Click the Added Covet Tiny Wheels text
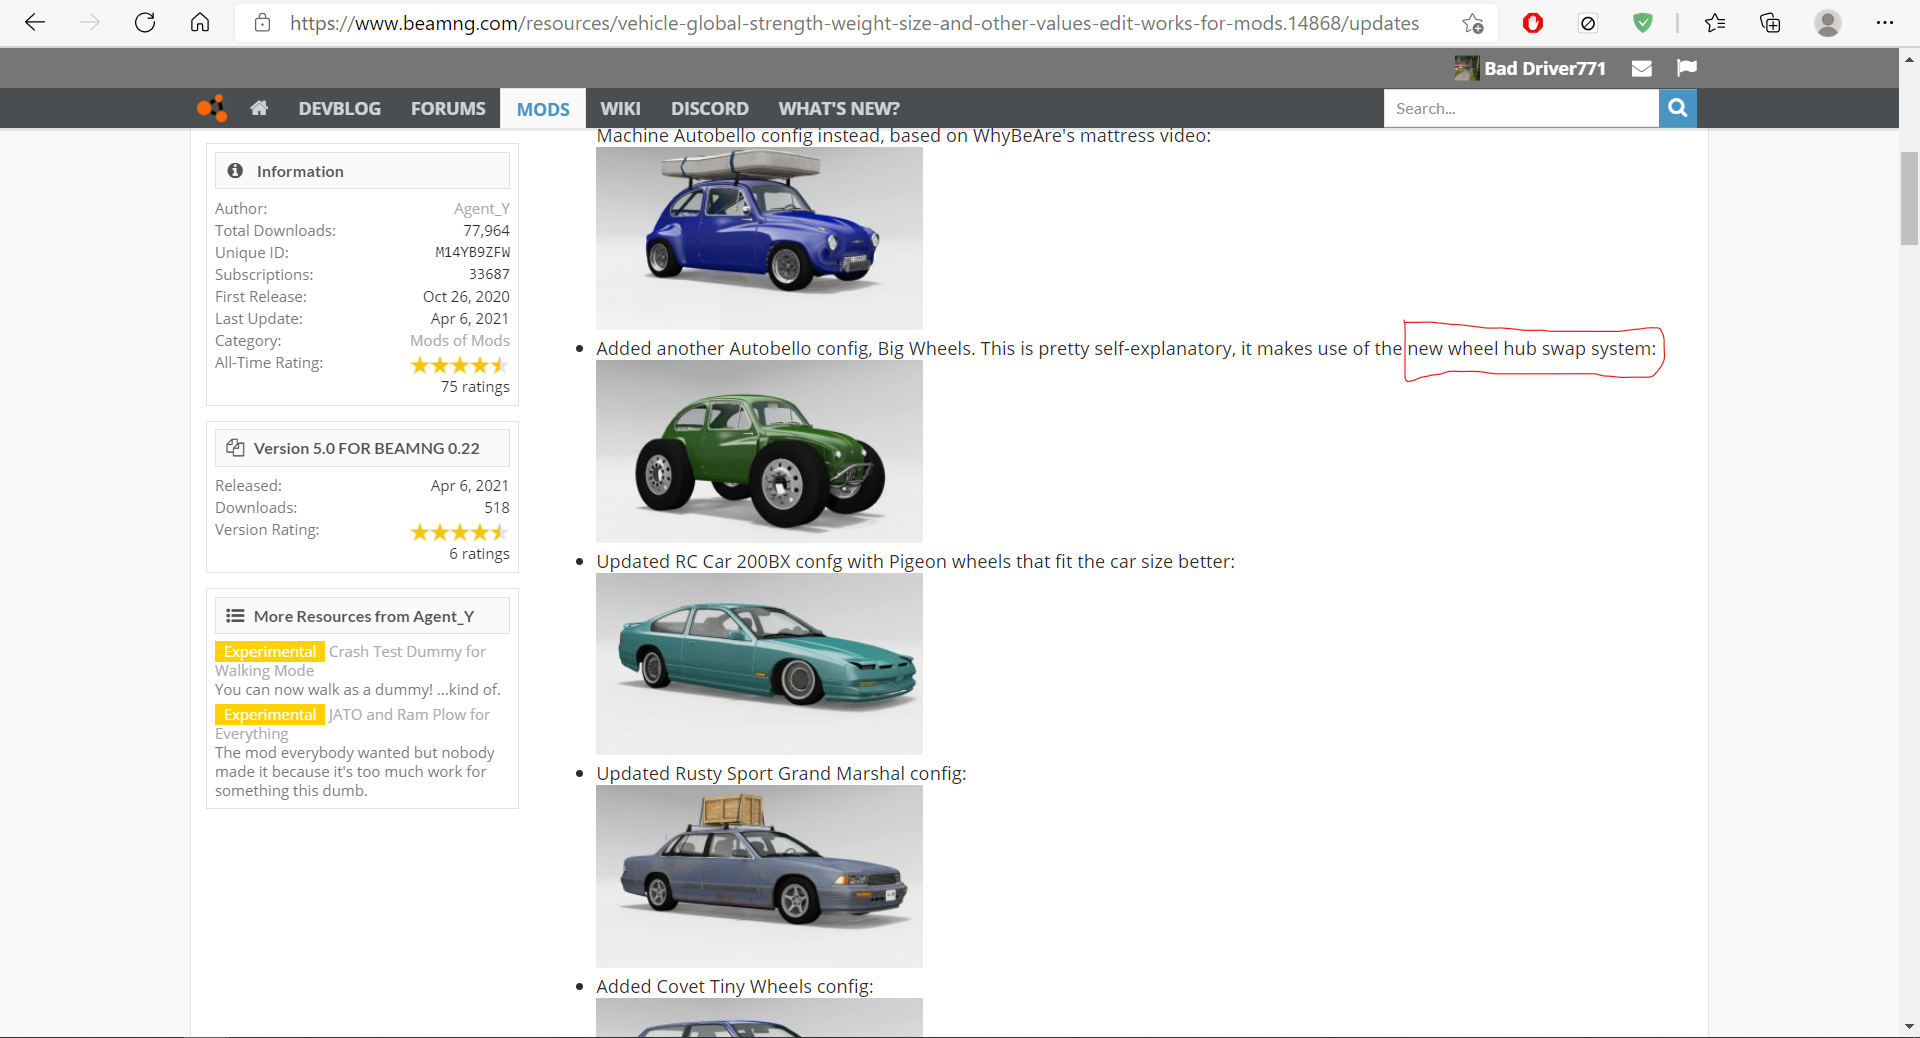This screenshot has width=1920, height=1038. click(x=735, y=986)
